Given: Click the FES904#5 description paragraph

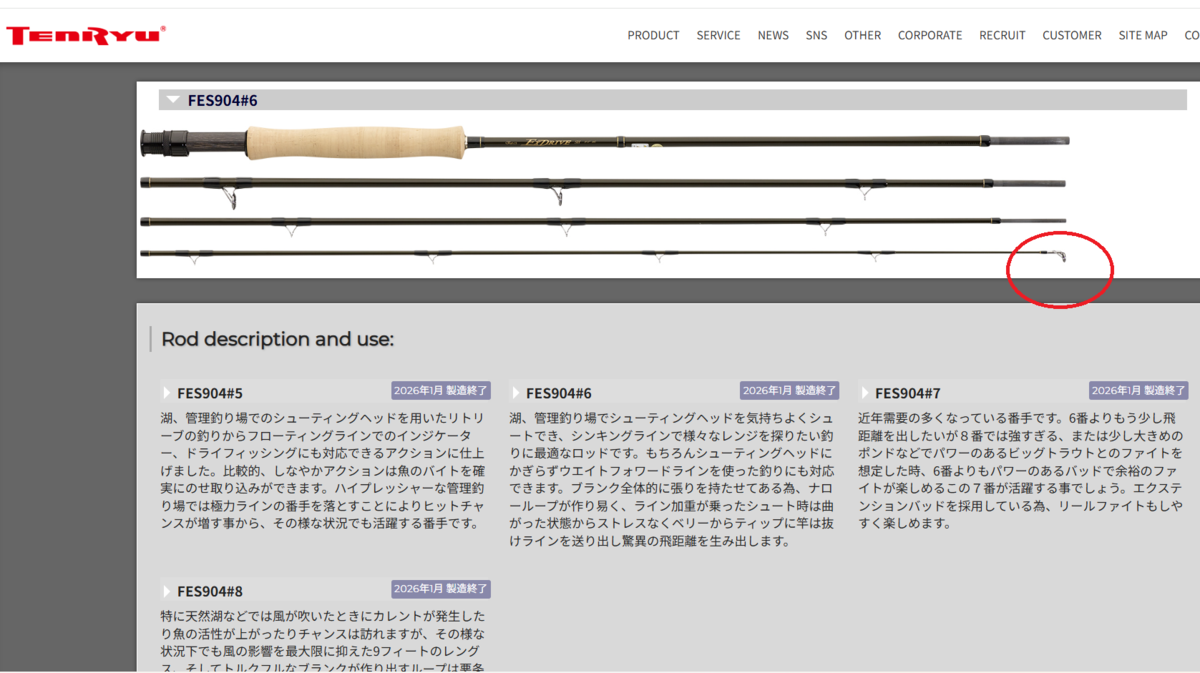Looking at the screenshot, I should tap(325, 470).
